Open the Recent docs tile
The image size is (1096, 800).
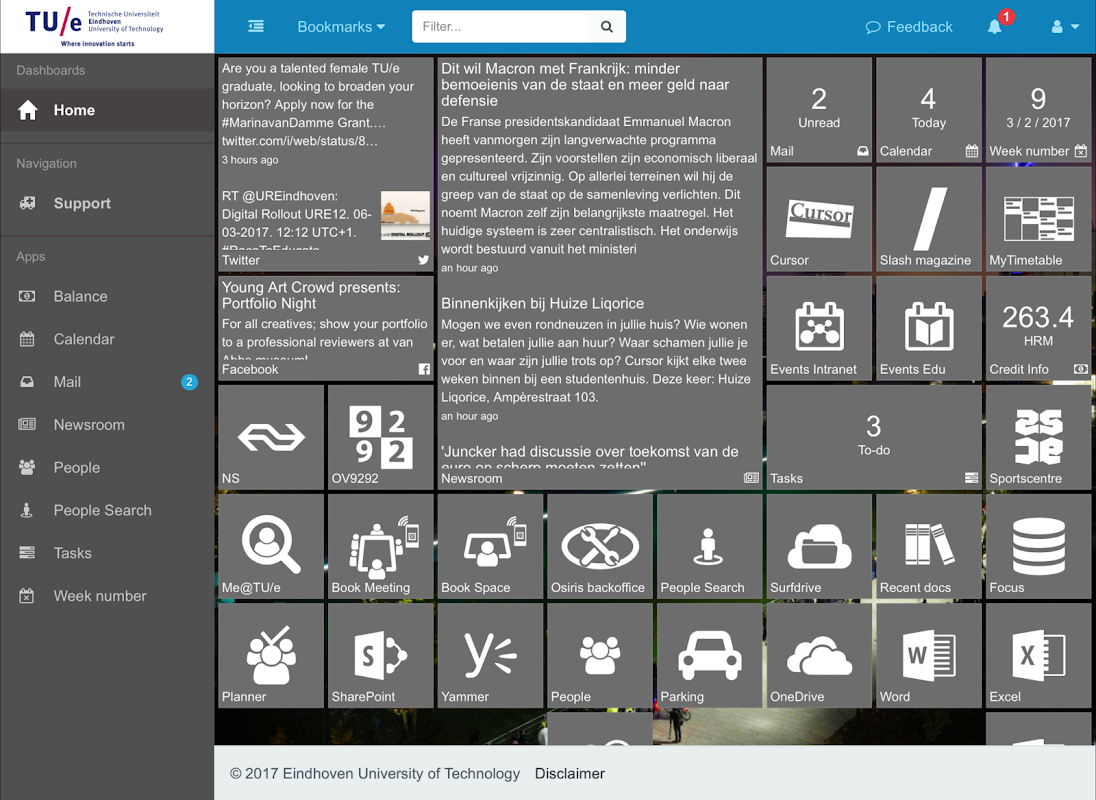pos(928,546)
